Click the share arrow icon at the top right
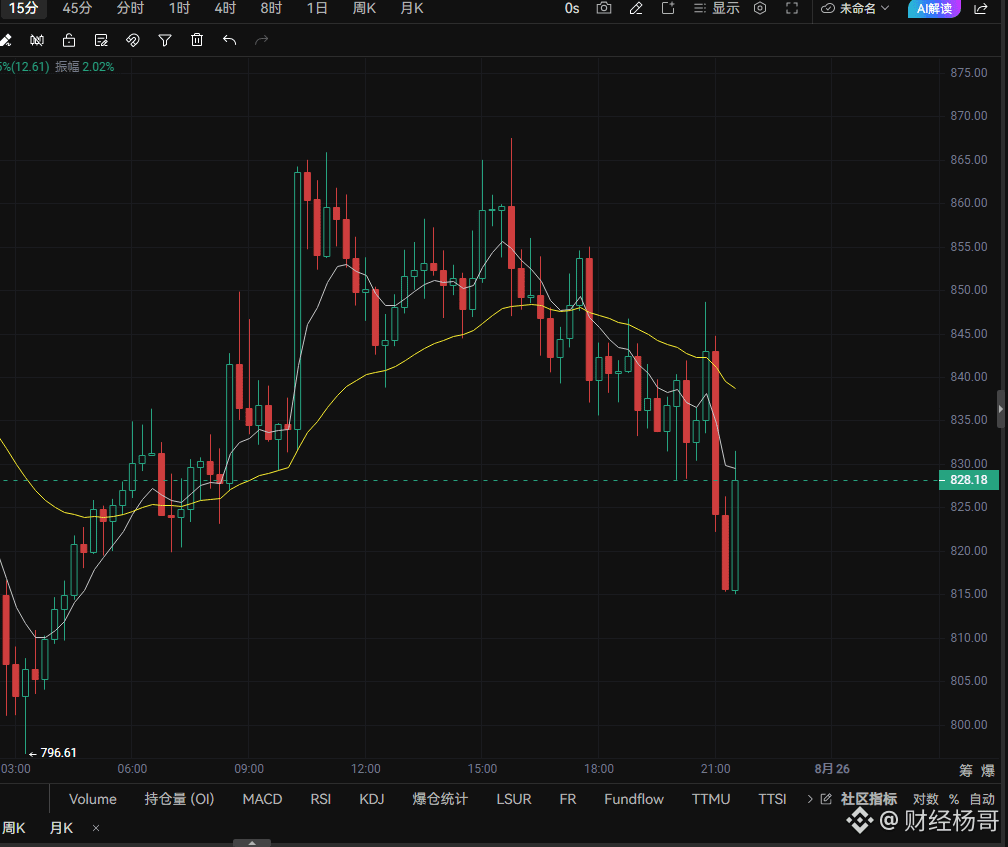 [x=981, y=8]
